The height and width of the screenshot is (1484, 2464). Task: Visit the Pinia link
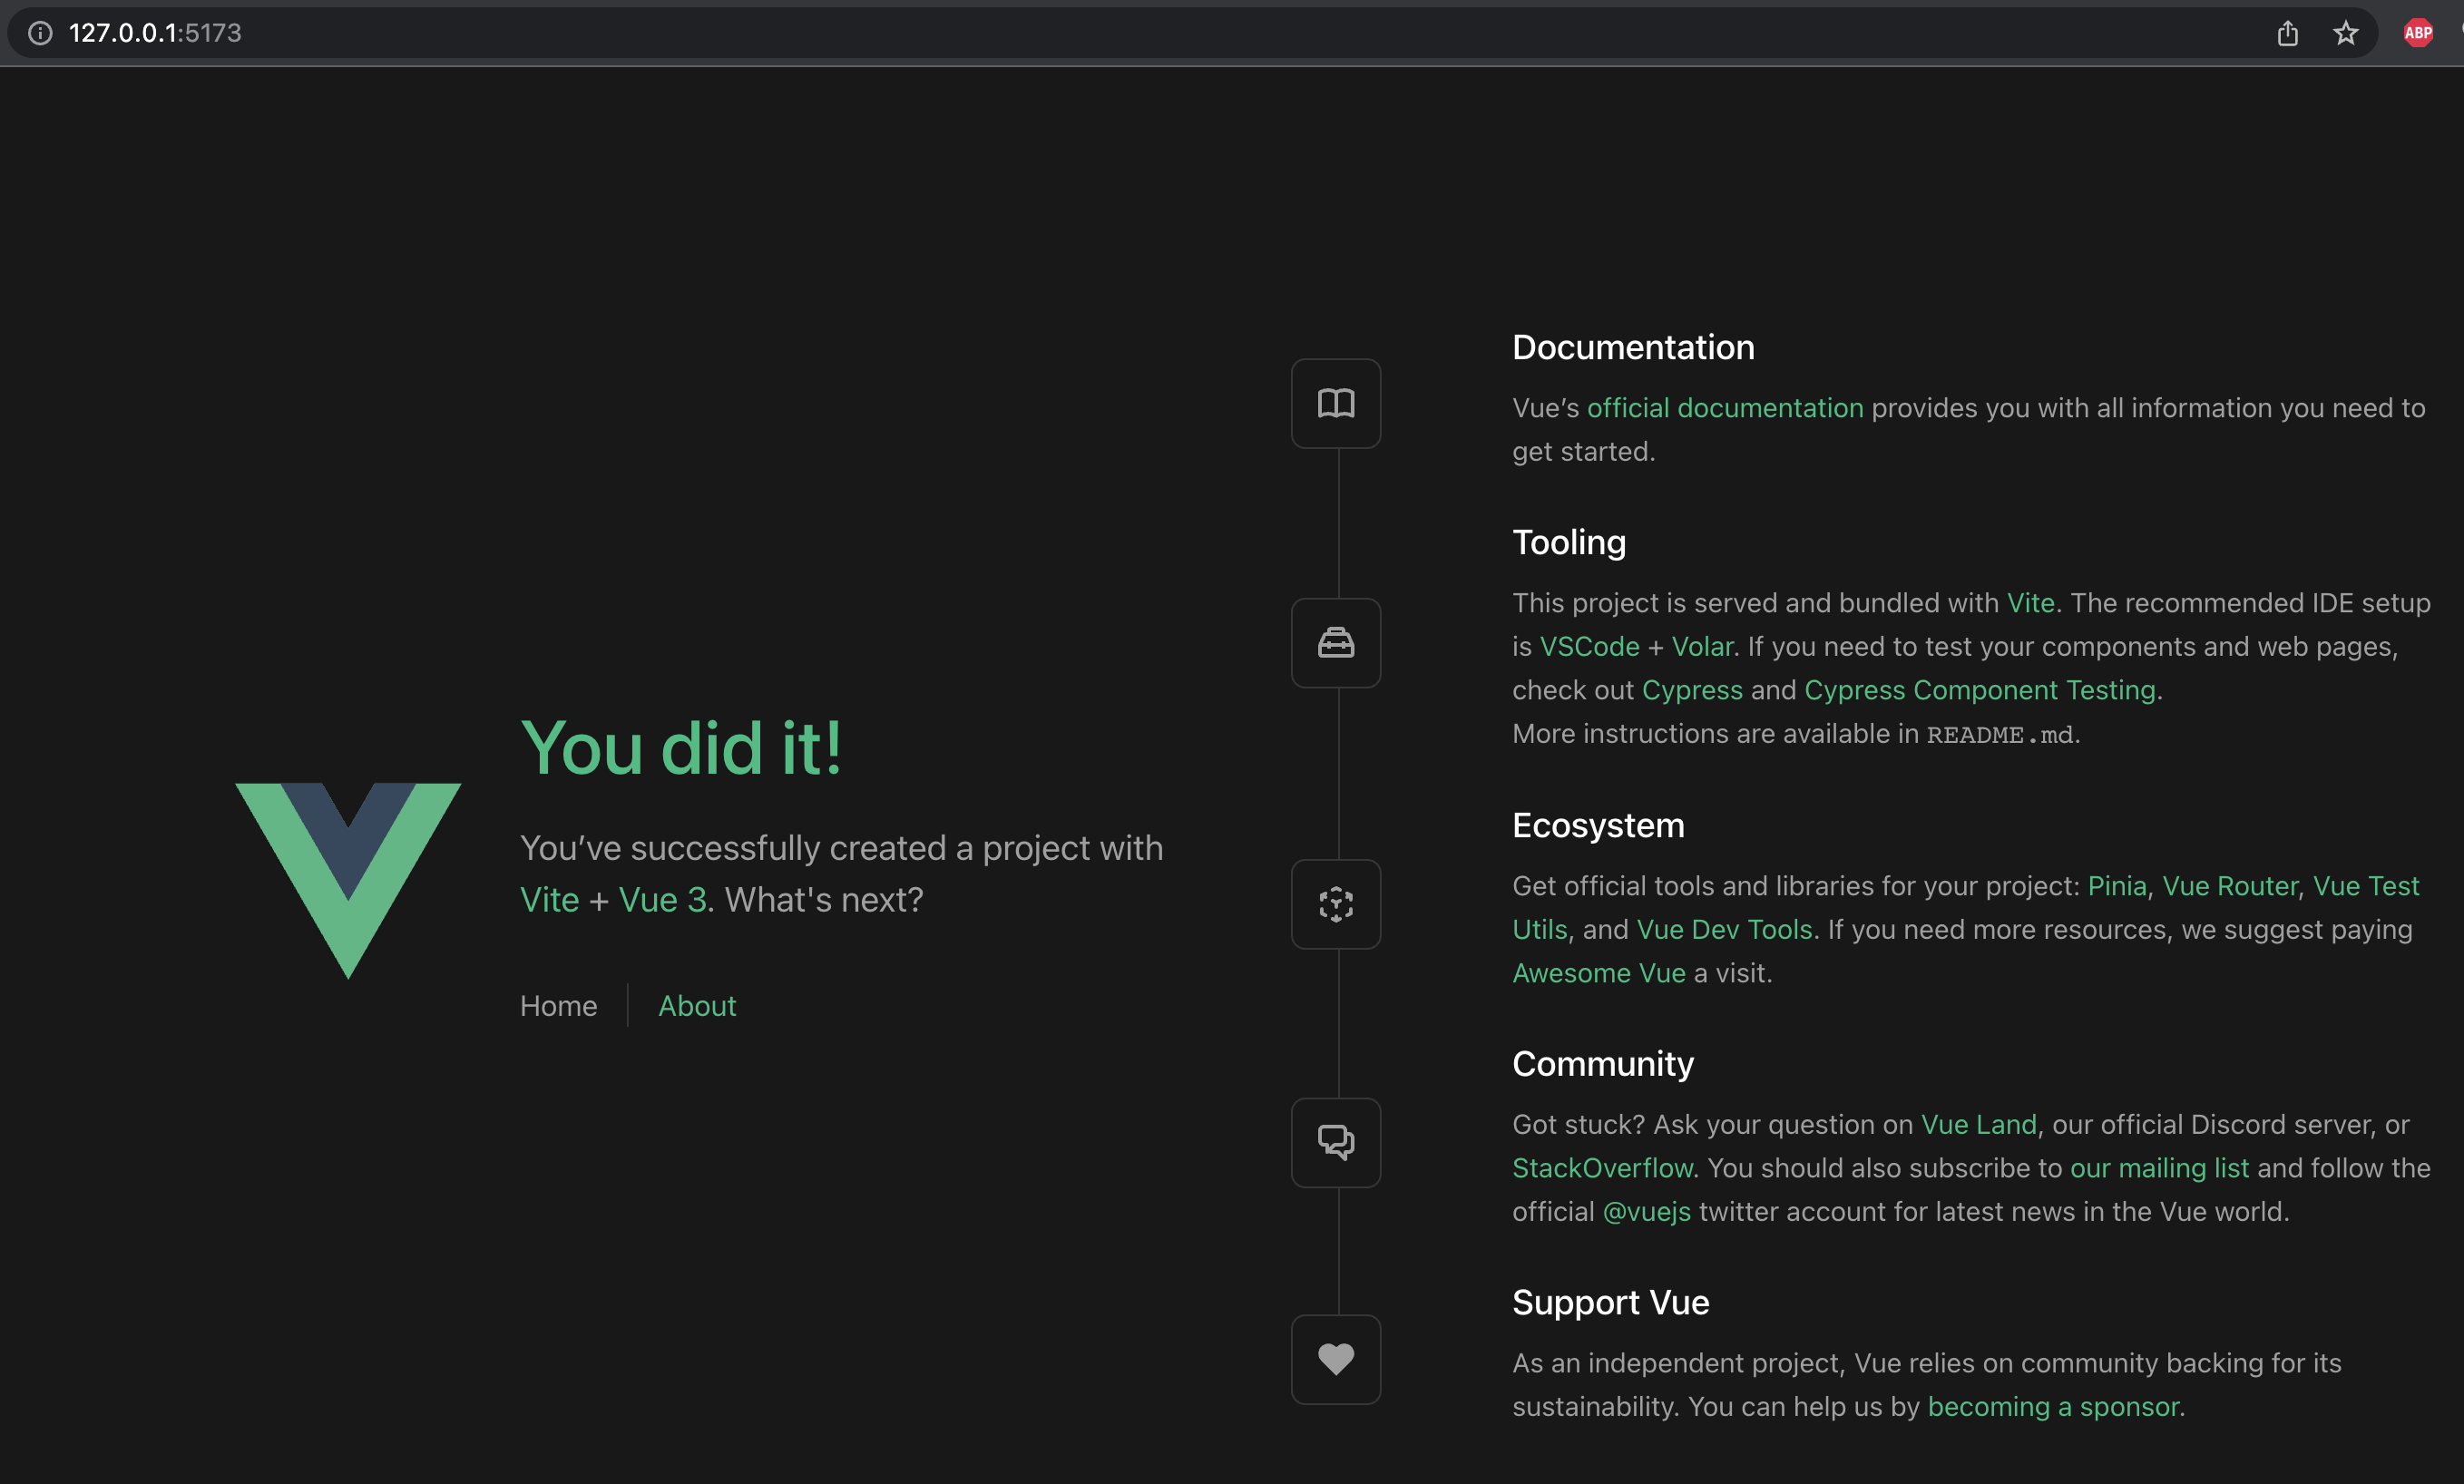(x=2116, y=886)
